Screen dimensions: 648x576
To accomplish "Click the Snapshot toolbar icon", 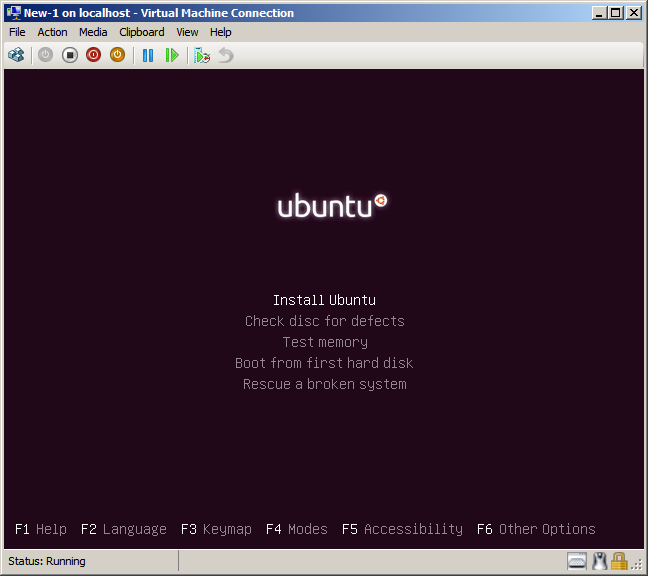I will pyautogui.click(x=202, y=55).
